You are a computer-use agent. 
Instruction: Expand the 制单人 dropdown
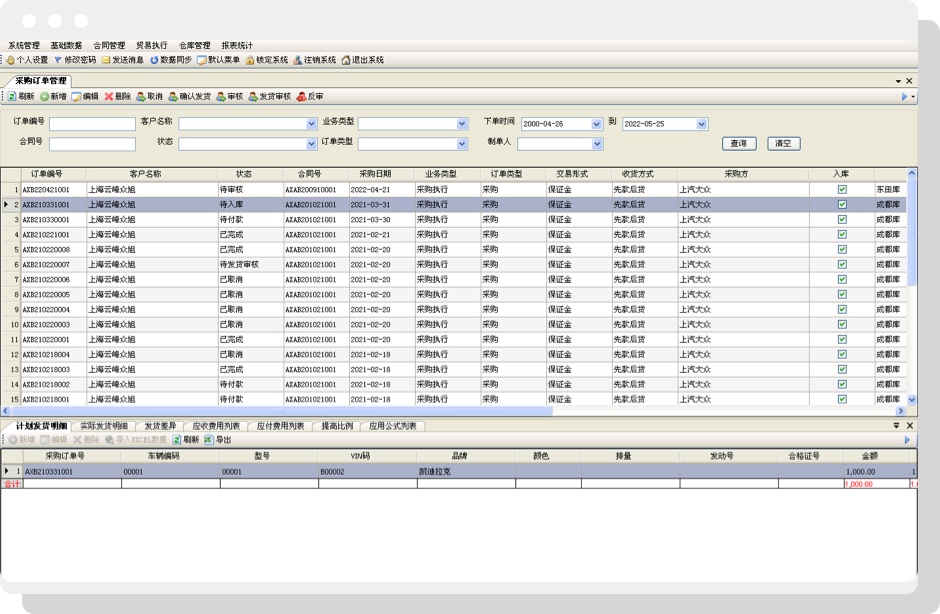tap(597, 144)
